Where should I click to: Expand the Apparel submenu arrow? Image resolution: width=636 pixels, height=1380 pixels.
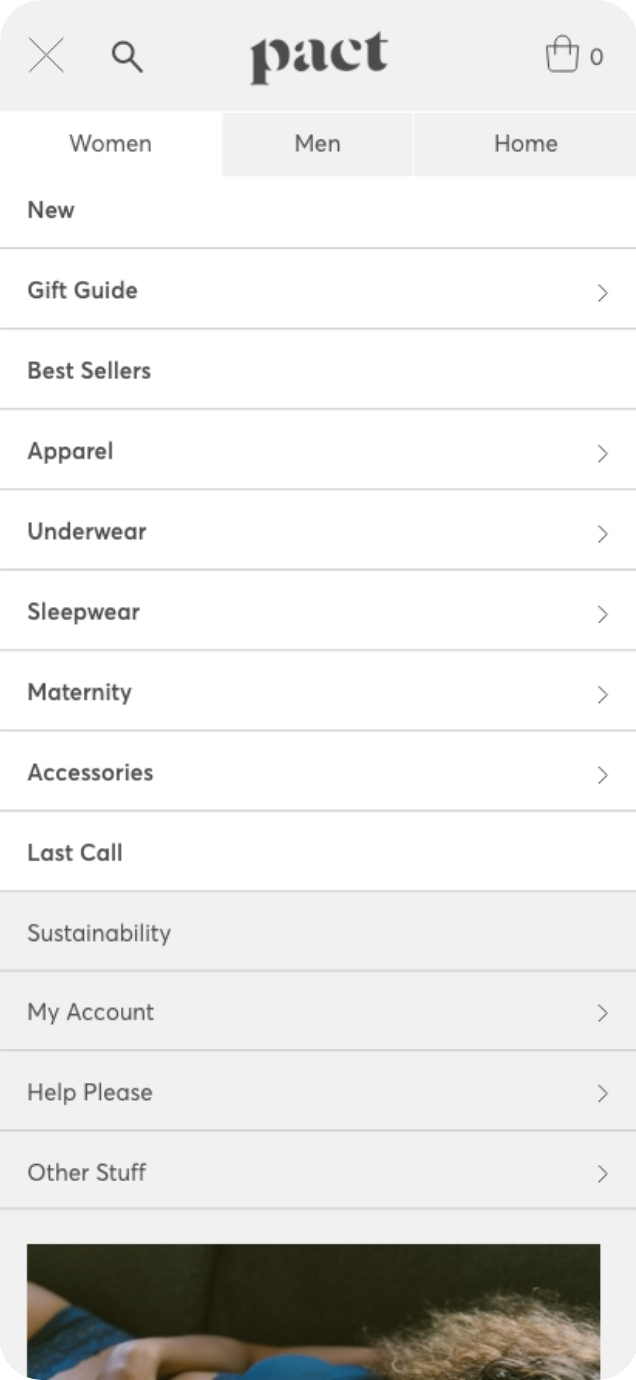[602, 453]
